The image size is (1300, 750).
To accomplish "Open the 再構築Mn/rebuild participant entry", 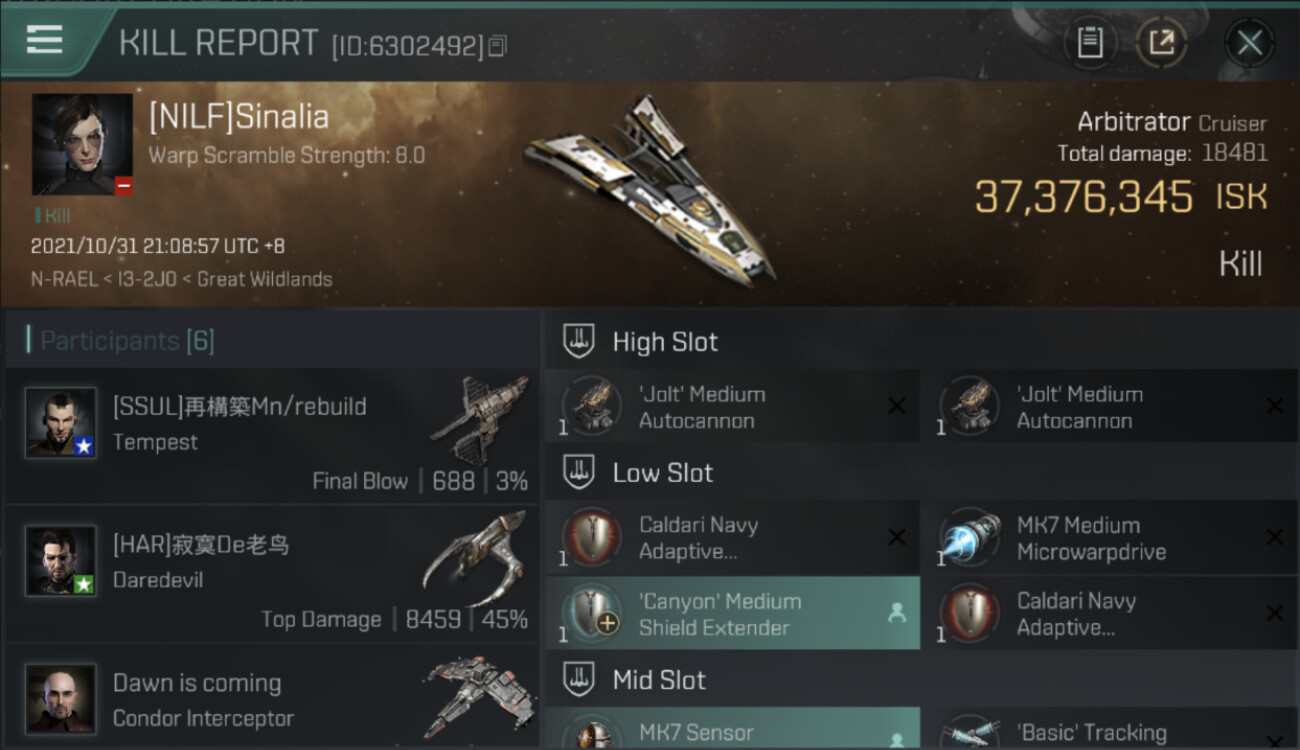I will coord(272,436).
